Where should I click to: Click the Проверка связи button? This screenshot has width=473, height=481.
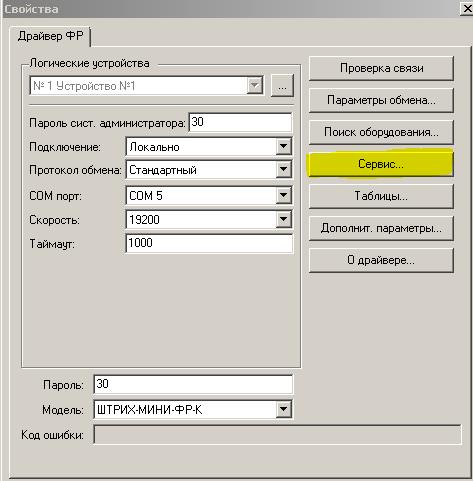pos(381,68)
